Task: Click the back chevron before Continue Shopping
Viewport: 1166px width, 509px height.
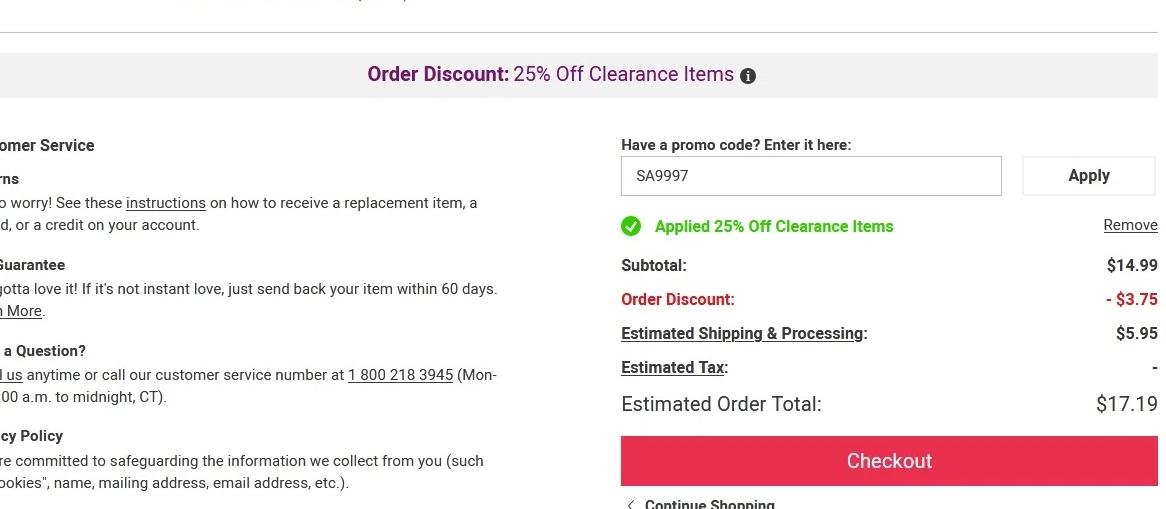Action: [630, 504]
